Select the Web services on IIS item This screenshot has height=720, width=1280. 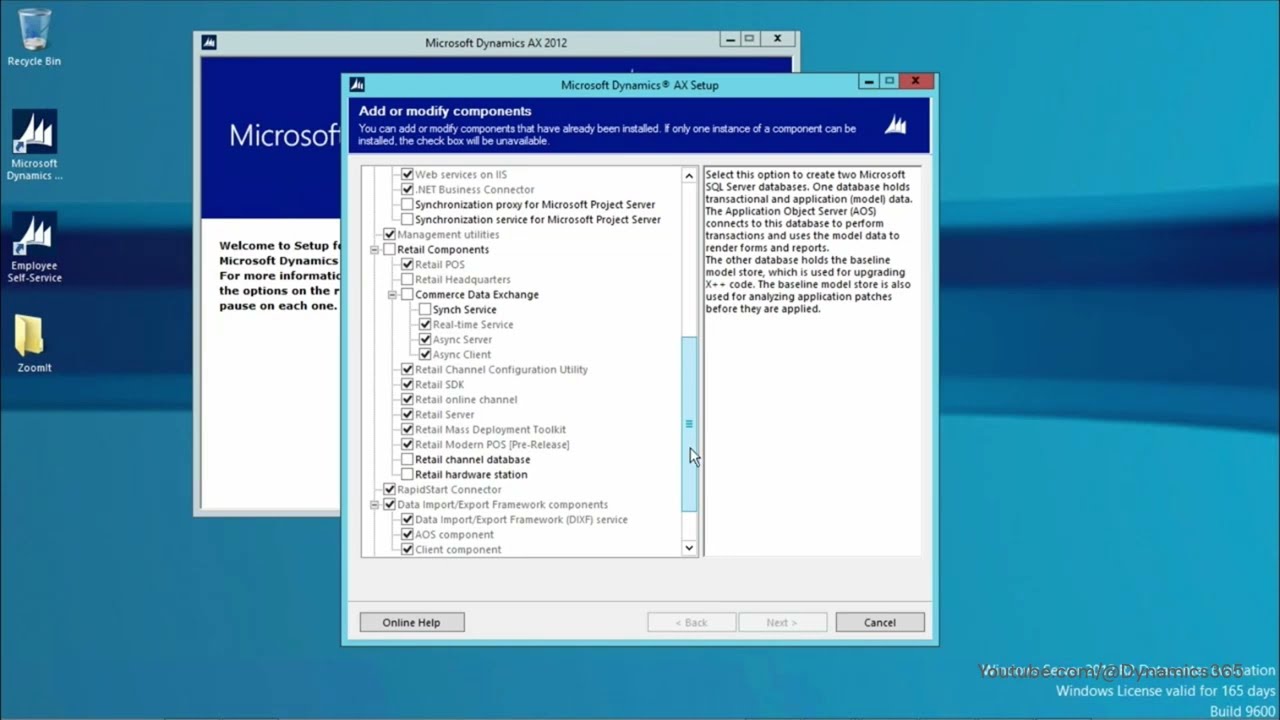[460, 175]
